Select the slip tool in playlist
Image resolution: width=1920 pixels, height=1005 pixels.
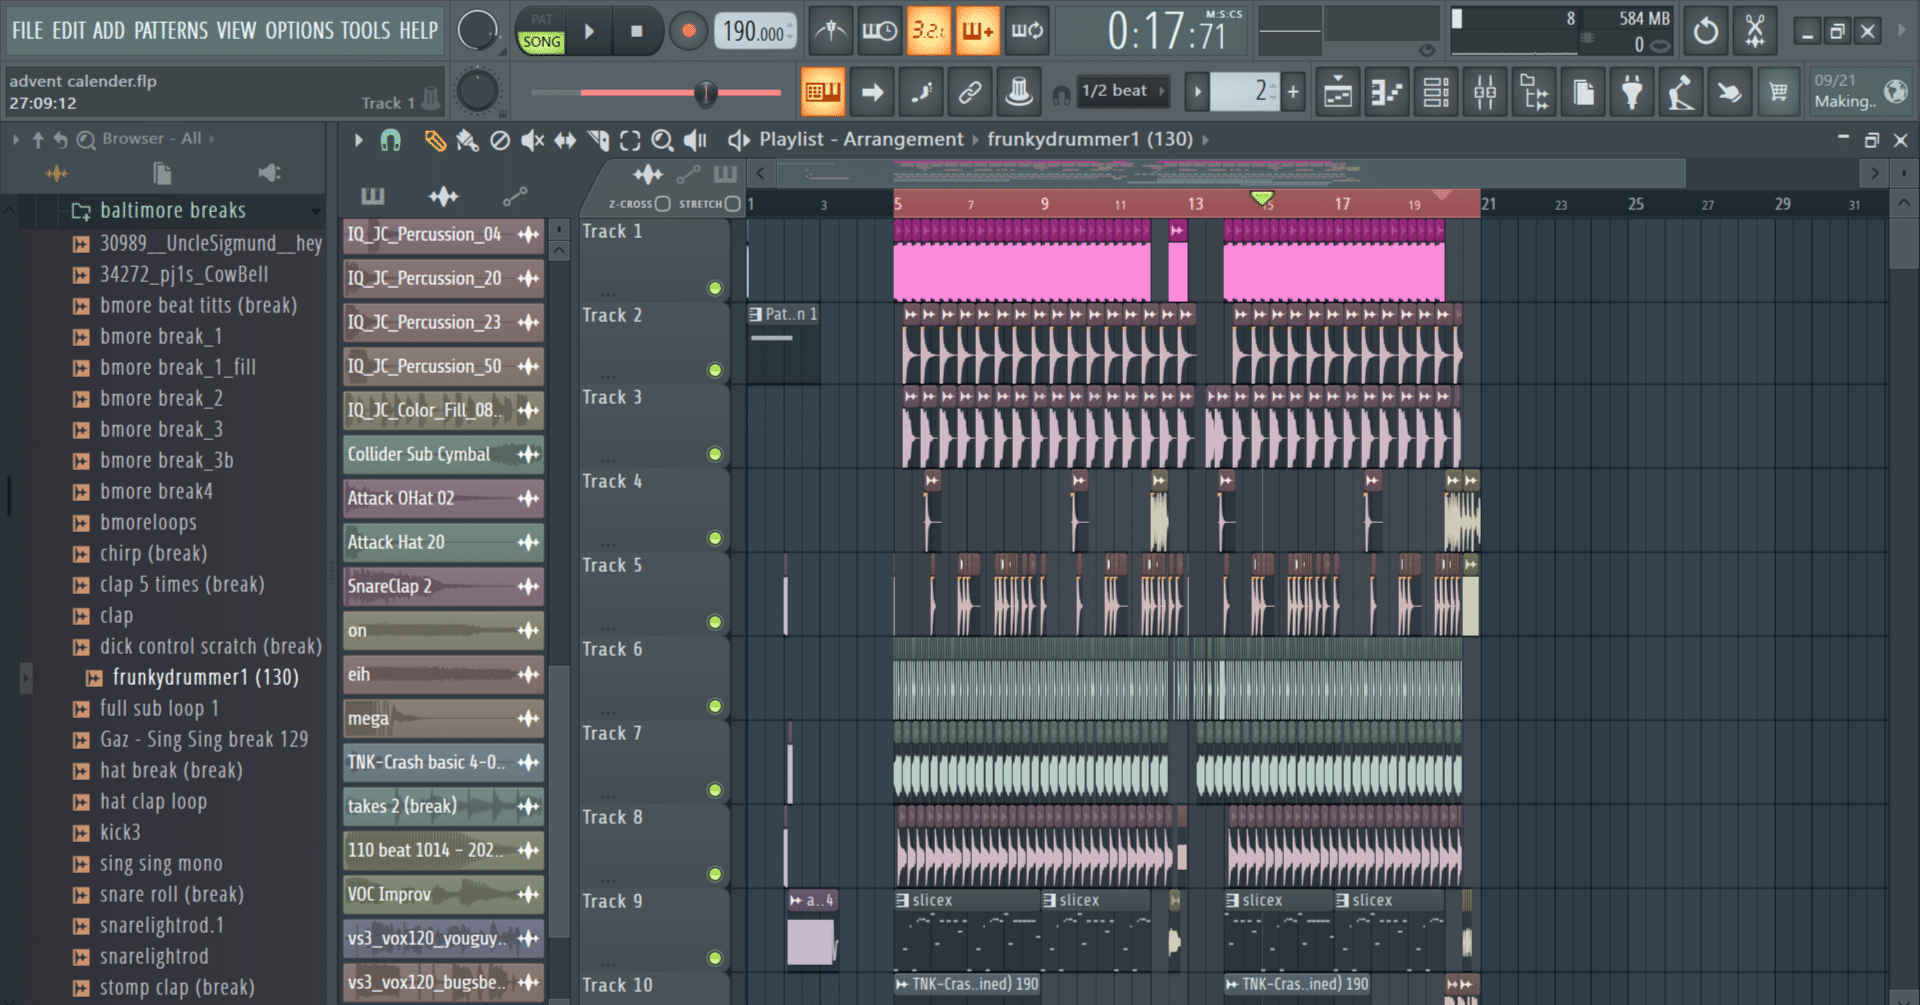click(565, 140)
